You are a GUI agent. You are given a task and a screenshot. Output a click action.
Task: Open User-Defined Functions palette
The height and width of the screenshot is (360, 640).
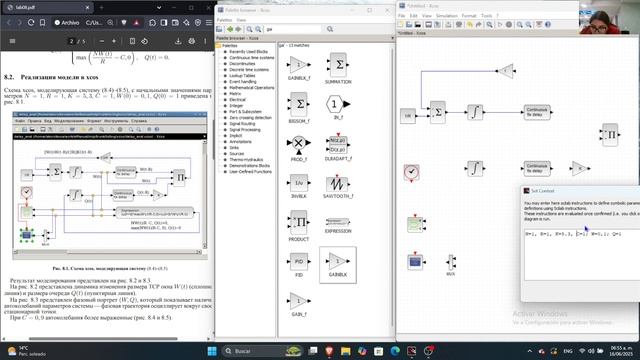(x=250, y=171)
